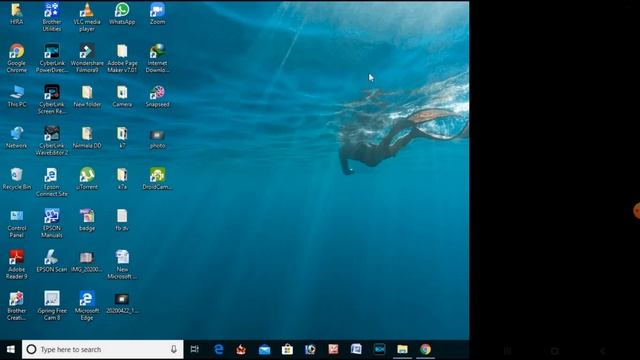Select the Control Panel desktop icon
Screen dimensions: 640x360
[x=17, y=223]
